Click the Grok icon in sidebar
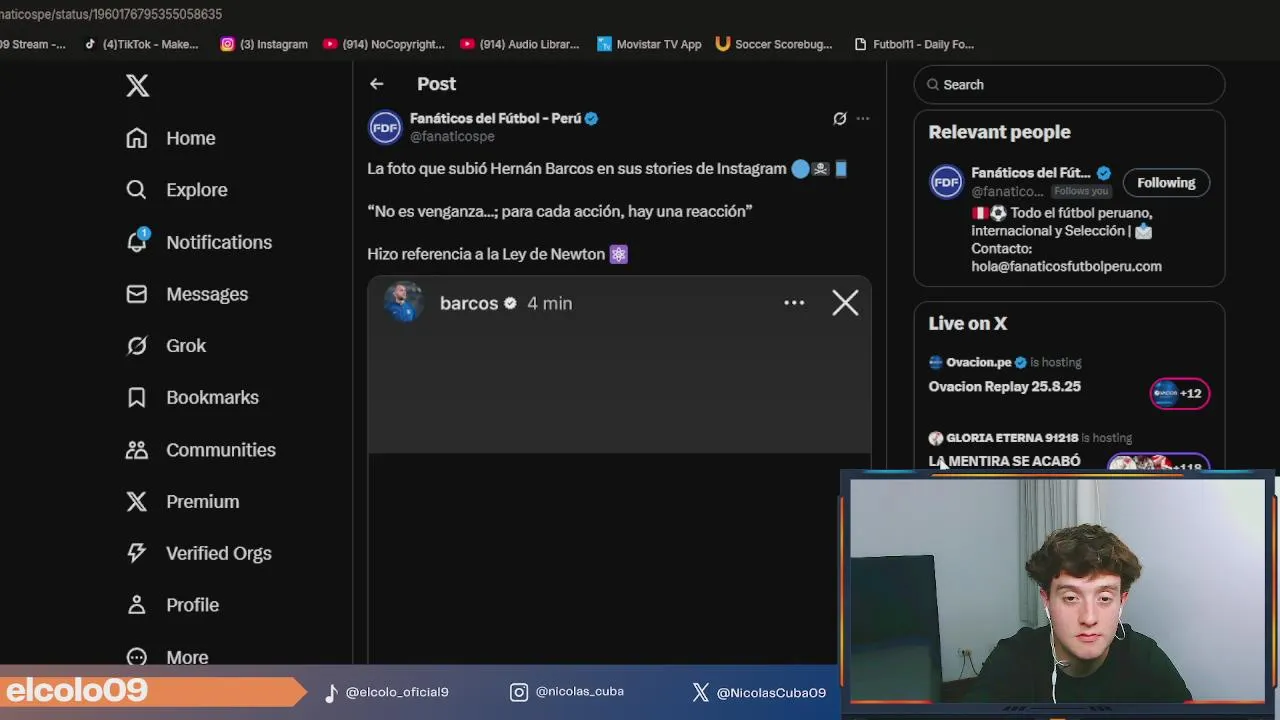1280x720 pixels. tap(137, 346)
